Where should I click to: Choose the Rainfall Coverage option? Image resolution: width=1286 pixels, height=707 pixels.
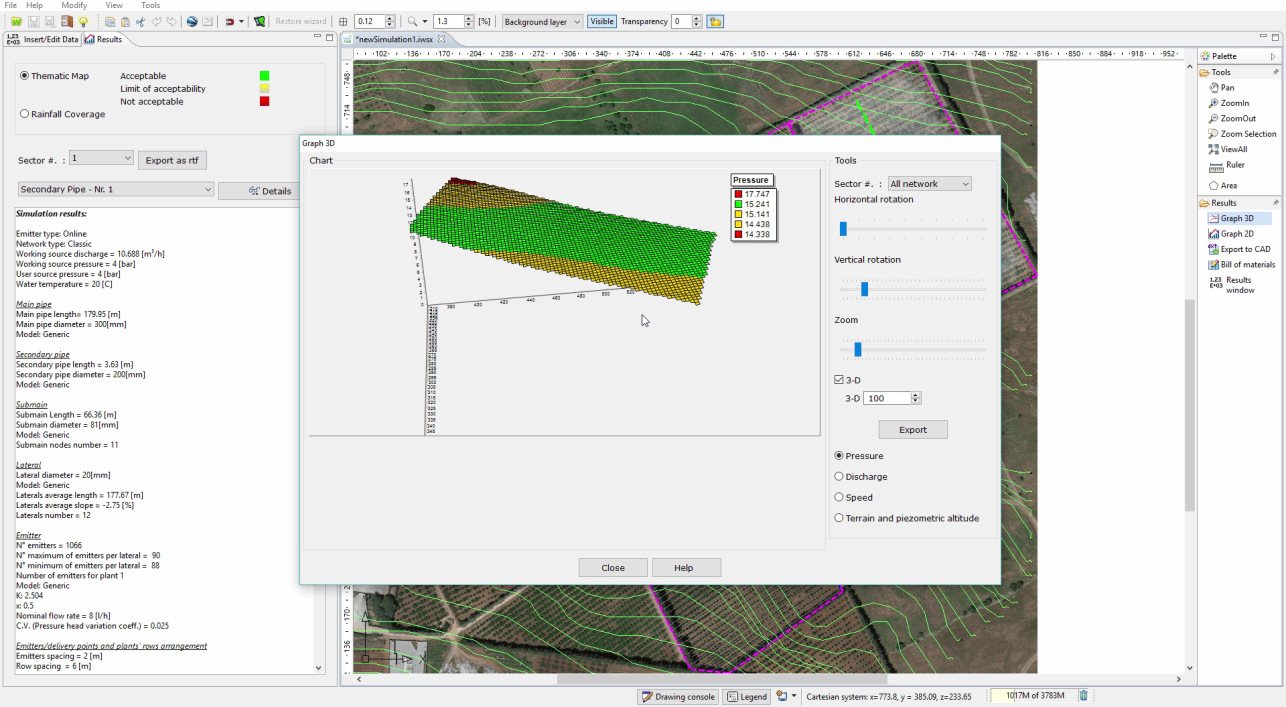point(25,114)
